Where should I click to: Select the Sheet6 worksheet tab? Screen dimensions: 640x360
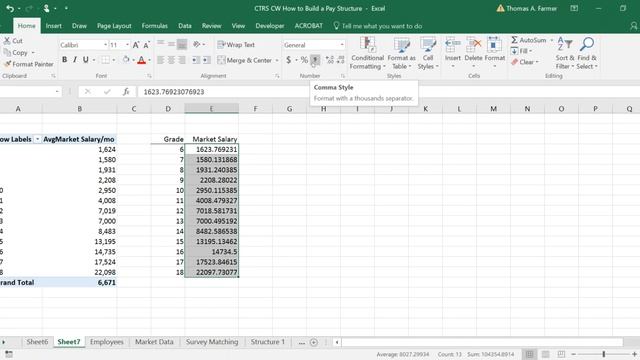tap(37, 342)
